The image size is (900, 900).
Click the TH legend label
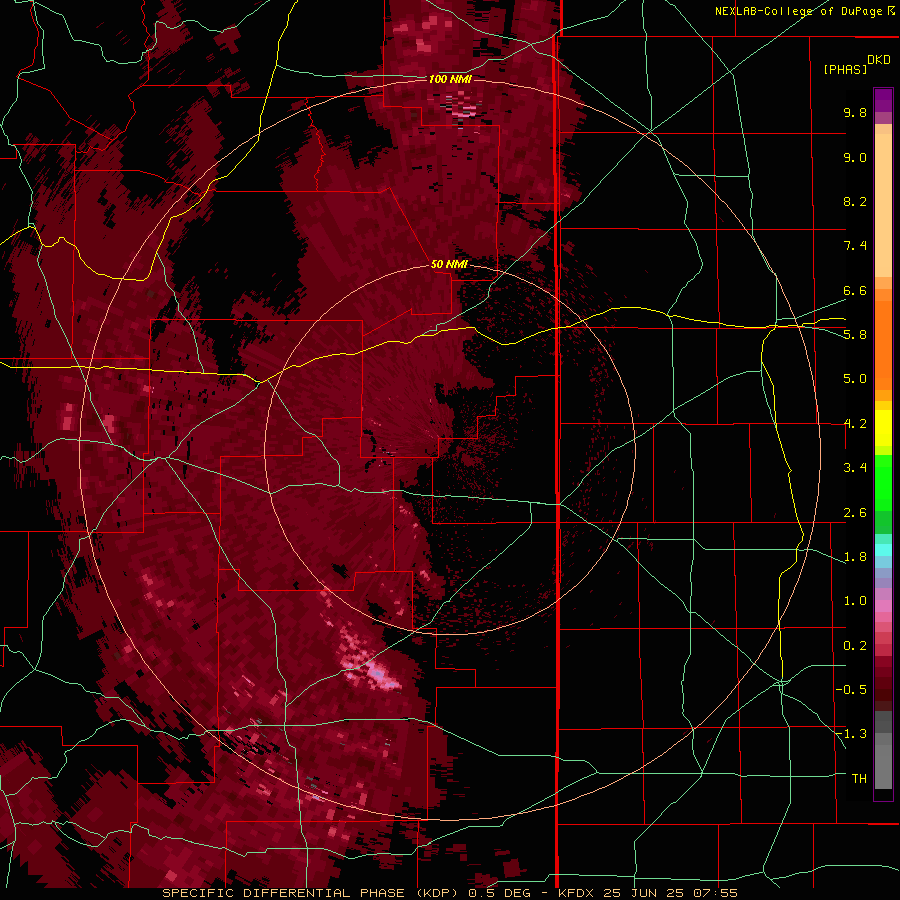pyautogui.click(x=859, y=779)
